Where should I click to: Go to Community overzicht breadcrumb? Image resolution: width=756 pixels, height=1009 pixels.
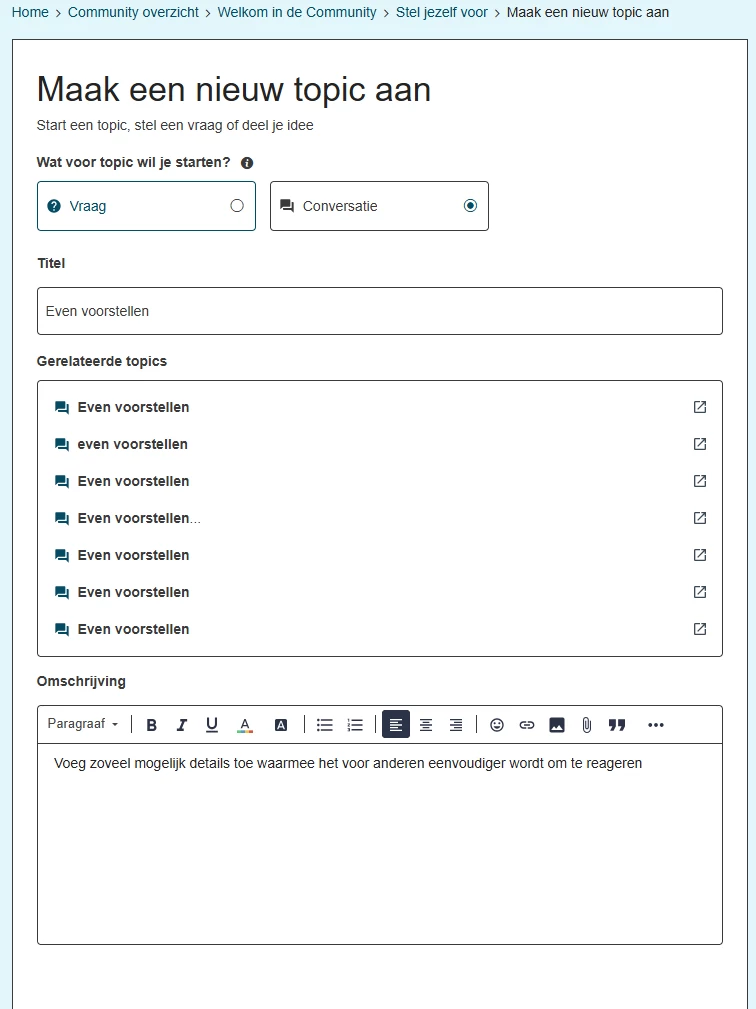pos(133,12)
